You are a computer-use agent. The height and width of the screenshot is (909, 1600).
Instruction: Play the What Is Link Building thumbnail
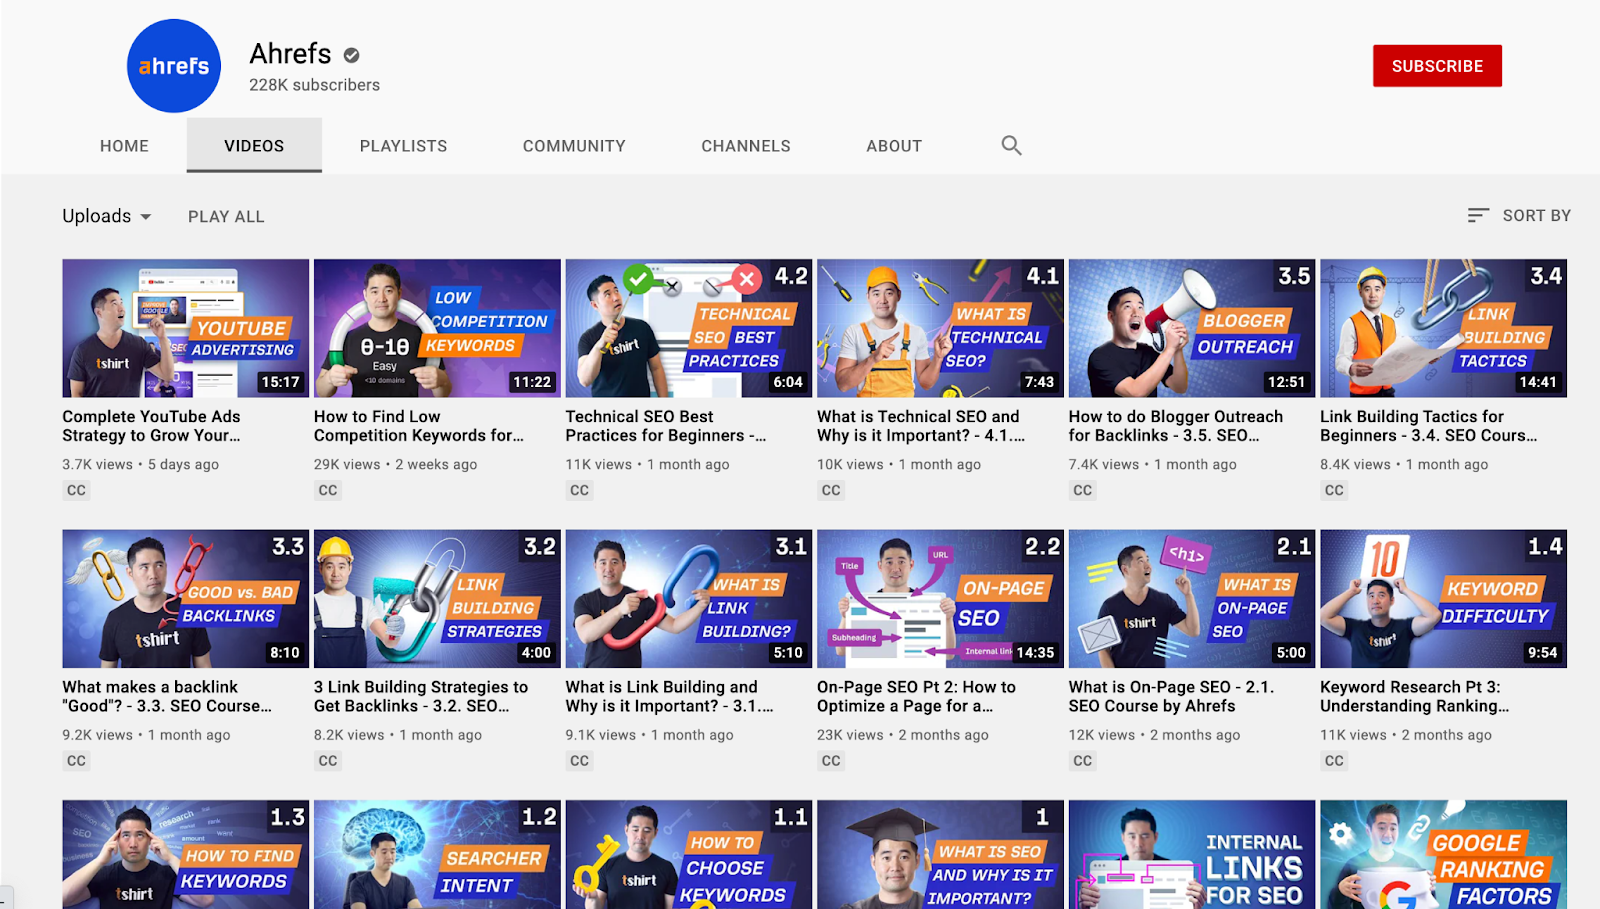coord(689,599)
